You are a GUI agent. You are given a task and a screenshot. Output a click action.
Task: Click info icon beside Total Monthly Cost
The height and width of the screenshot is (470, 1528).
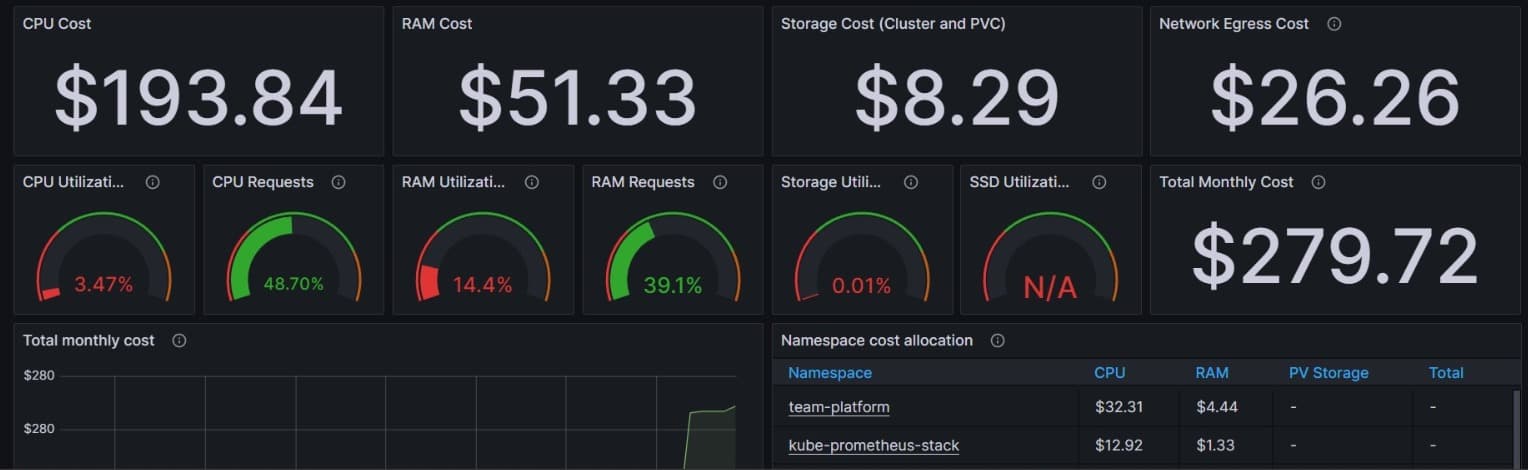pyautogui.click(x=1318, y=182)
